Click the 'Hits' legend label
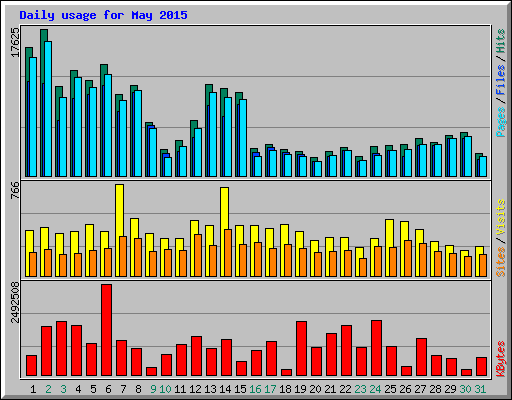The width and height of the screenshot is (512, 400). coord(500,41)
